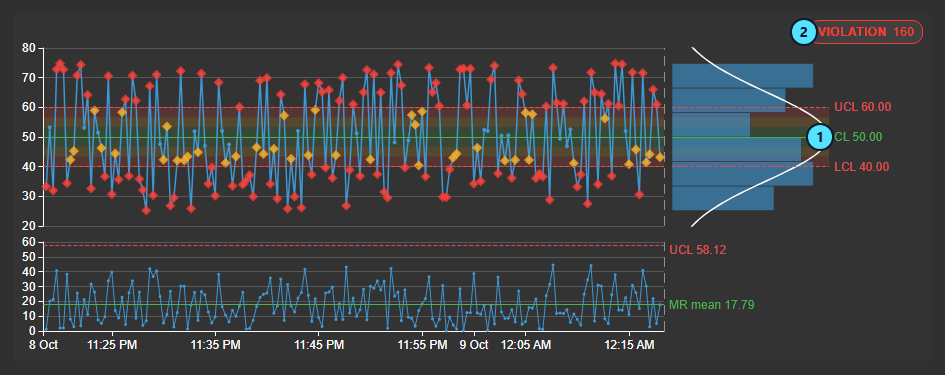Click the MR mean 17.79 label
Image resolution: width=945 pixels, height=375 pixels.
coord(712,305)
